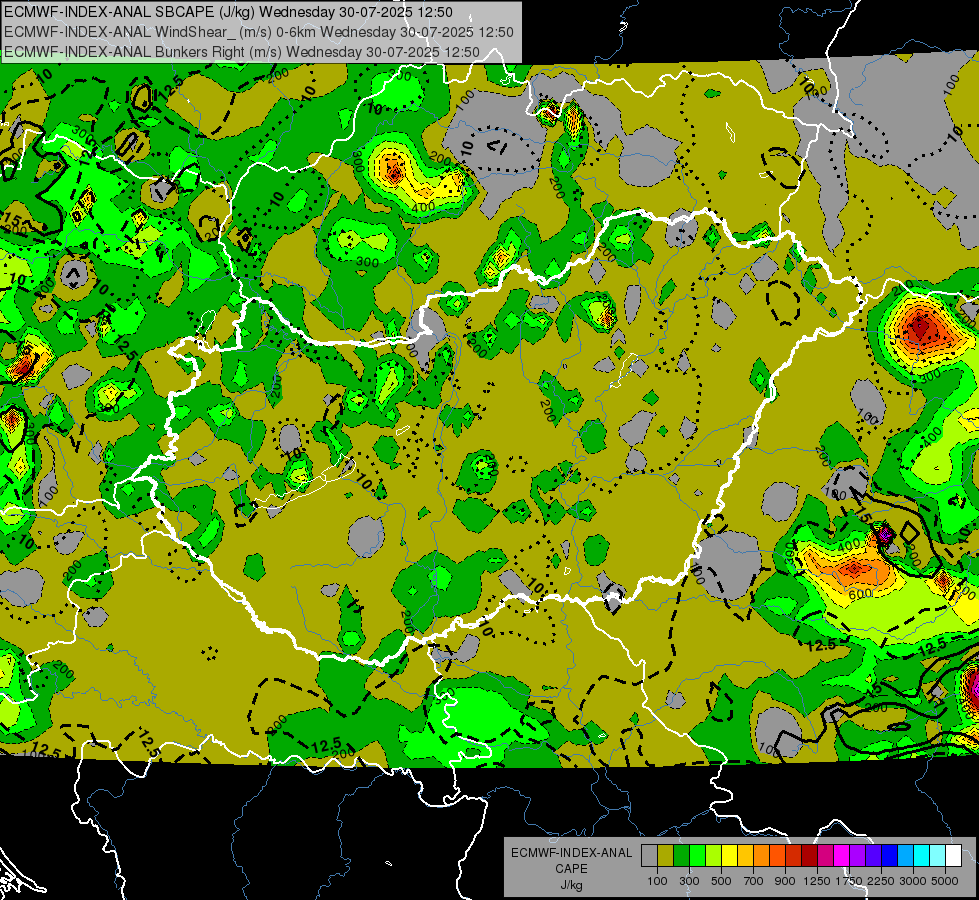The image size is (979, 900).
Task: Click the pure blue legend swatch
Action: point(889,856)
